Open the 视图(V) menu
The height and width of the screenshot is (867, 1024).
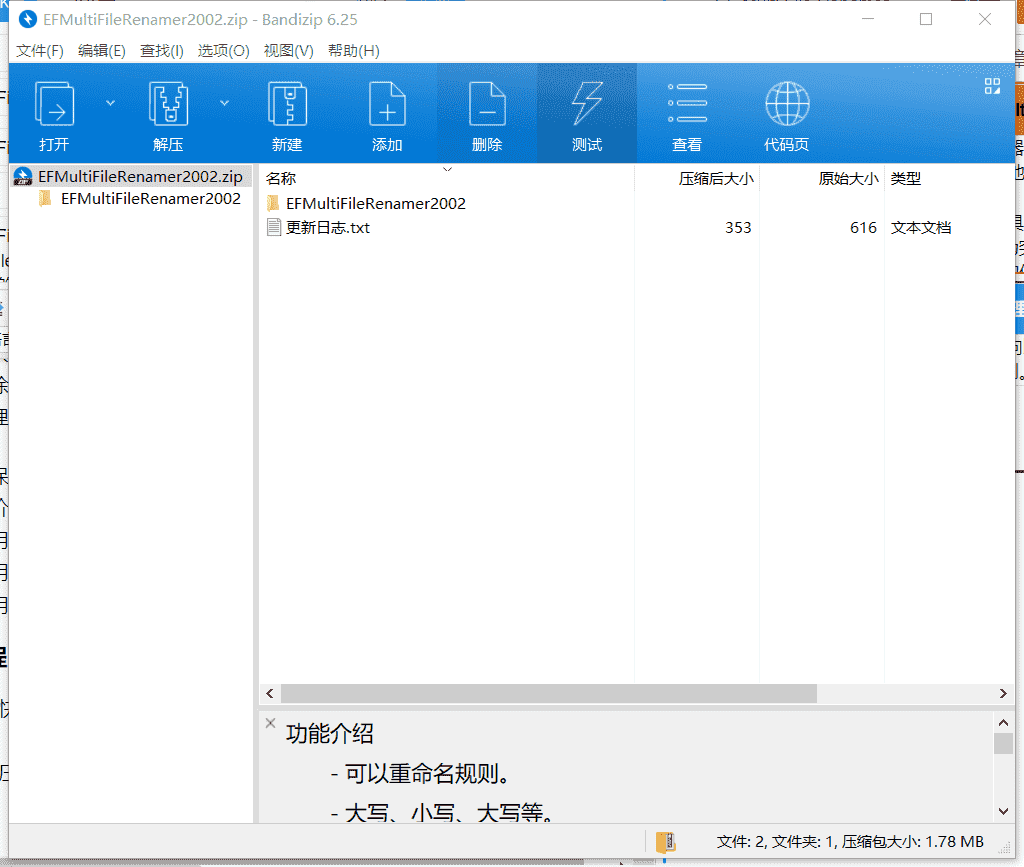[x=288, y=51]
